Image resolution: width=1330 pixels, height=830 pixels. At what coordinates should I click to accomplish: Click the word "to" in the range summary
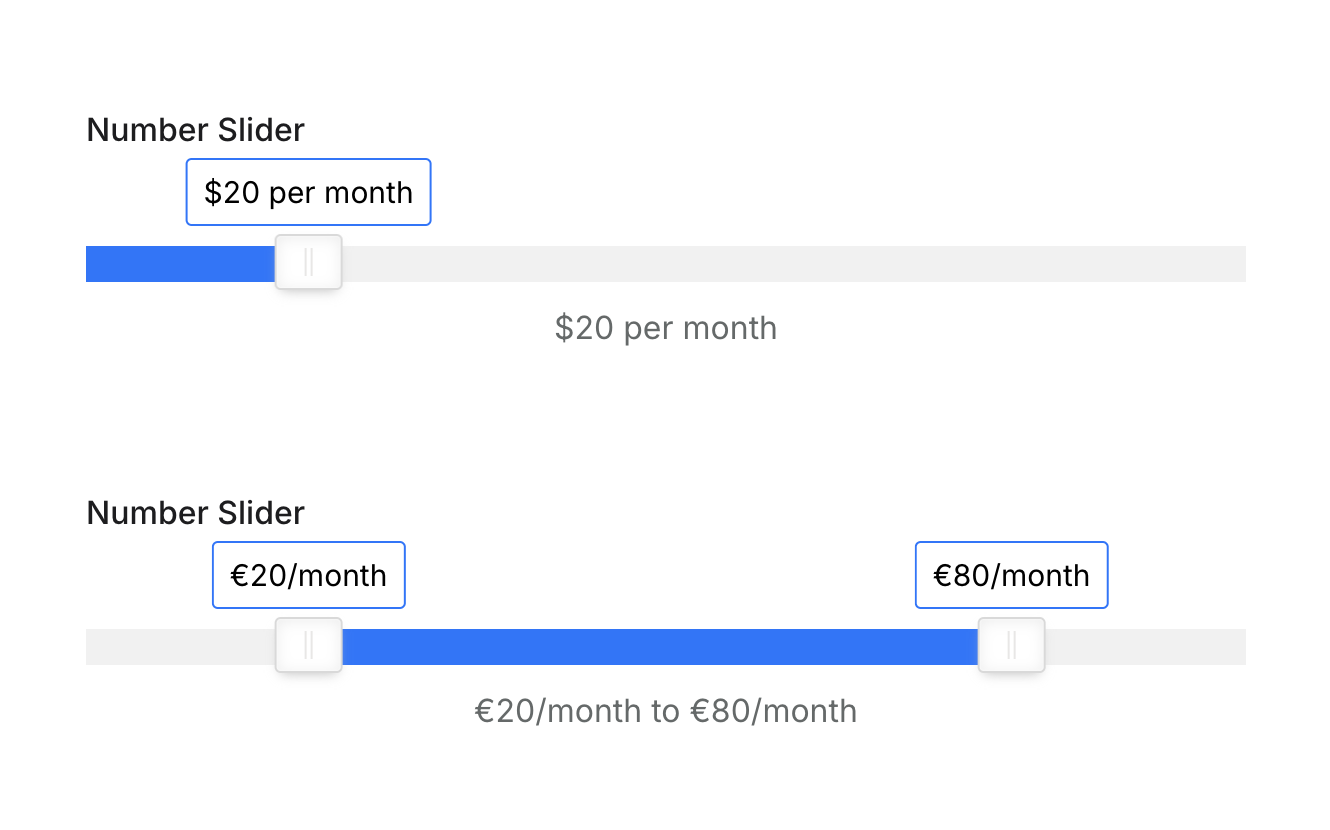(666, 711)
